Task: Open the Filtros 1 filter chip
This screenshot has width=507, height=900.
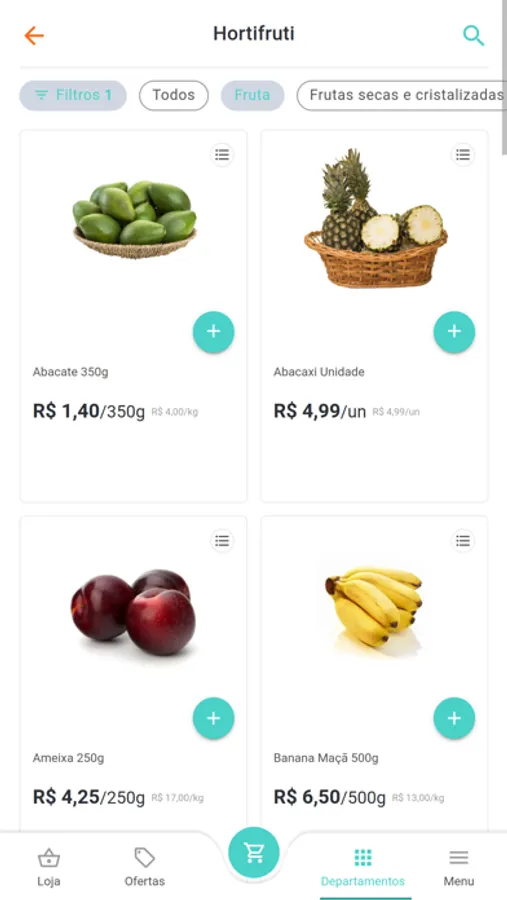Action: tap(73, 95)
